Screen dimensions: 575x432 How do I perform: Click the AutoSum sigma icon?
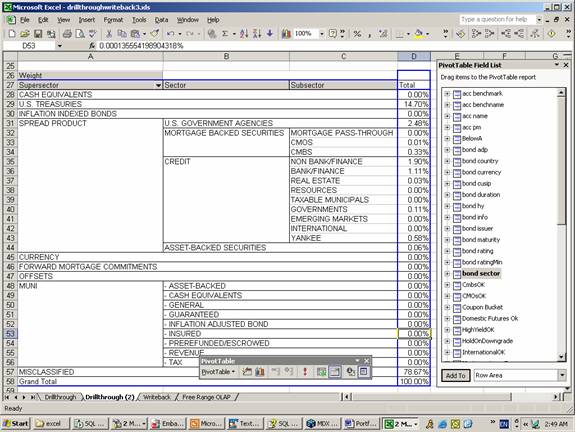click(x=225, y=34)
